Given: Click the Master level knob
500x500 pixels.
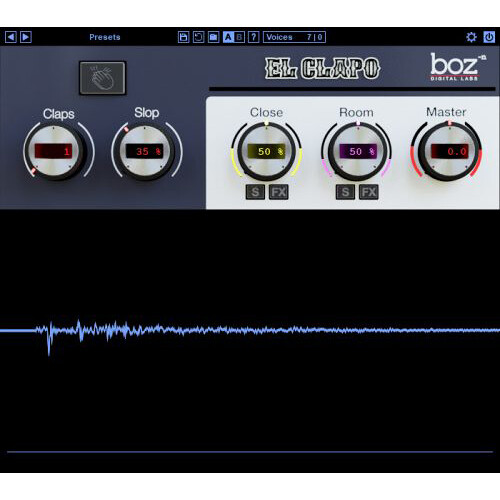Looking at the screenshot, I should [x=449, y=152].
